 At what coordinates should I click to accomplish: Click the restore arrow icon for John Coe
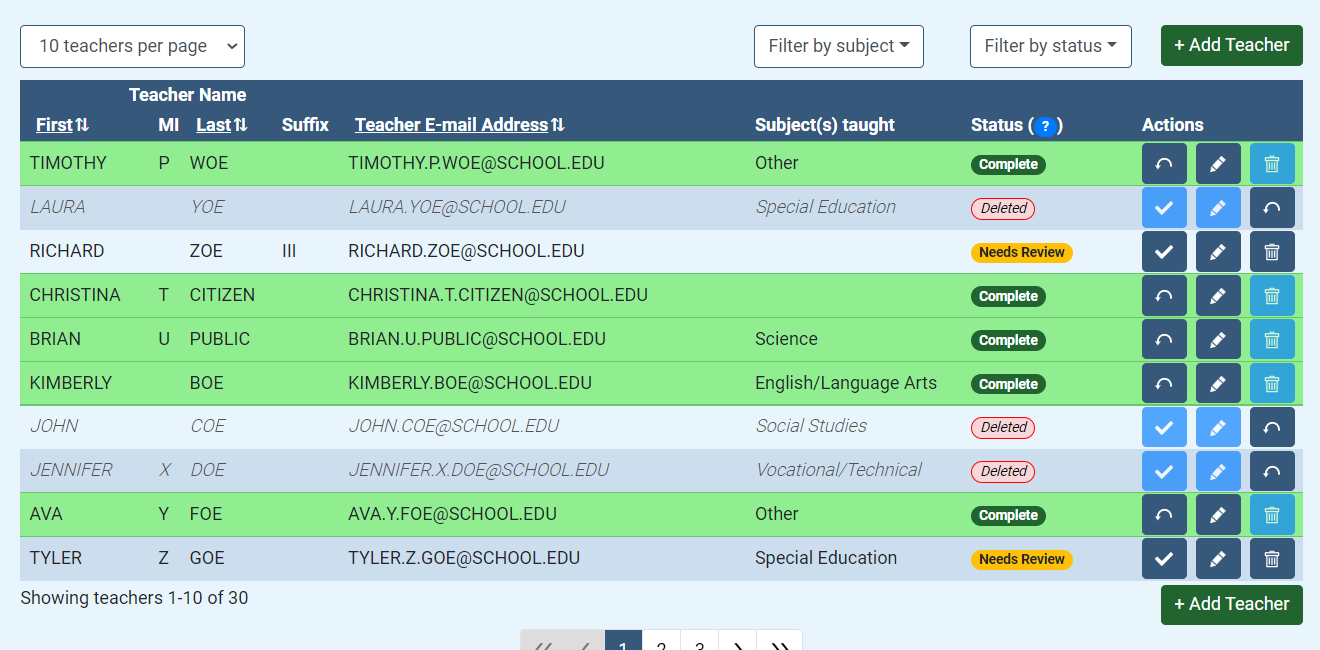click(x=1272, y=427)
